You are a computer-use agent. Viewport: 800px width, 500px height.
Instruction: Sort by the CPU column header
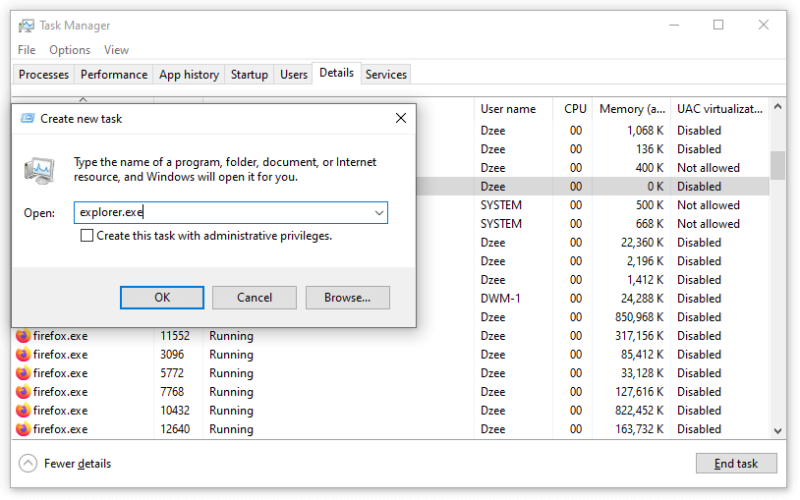pyautogui.click(x=573, y=109)
